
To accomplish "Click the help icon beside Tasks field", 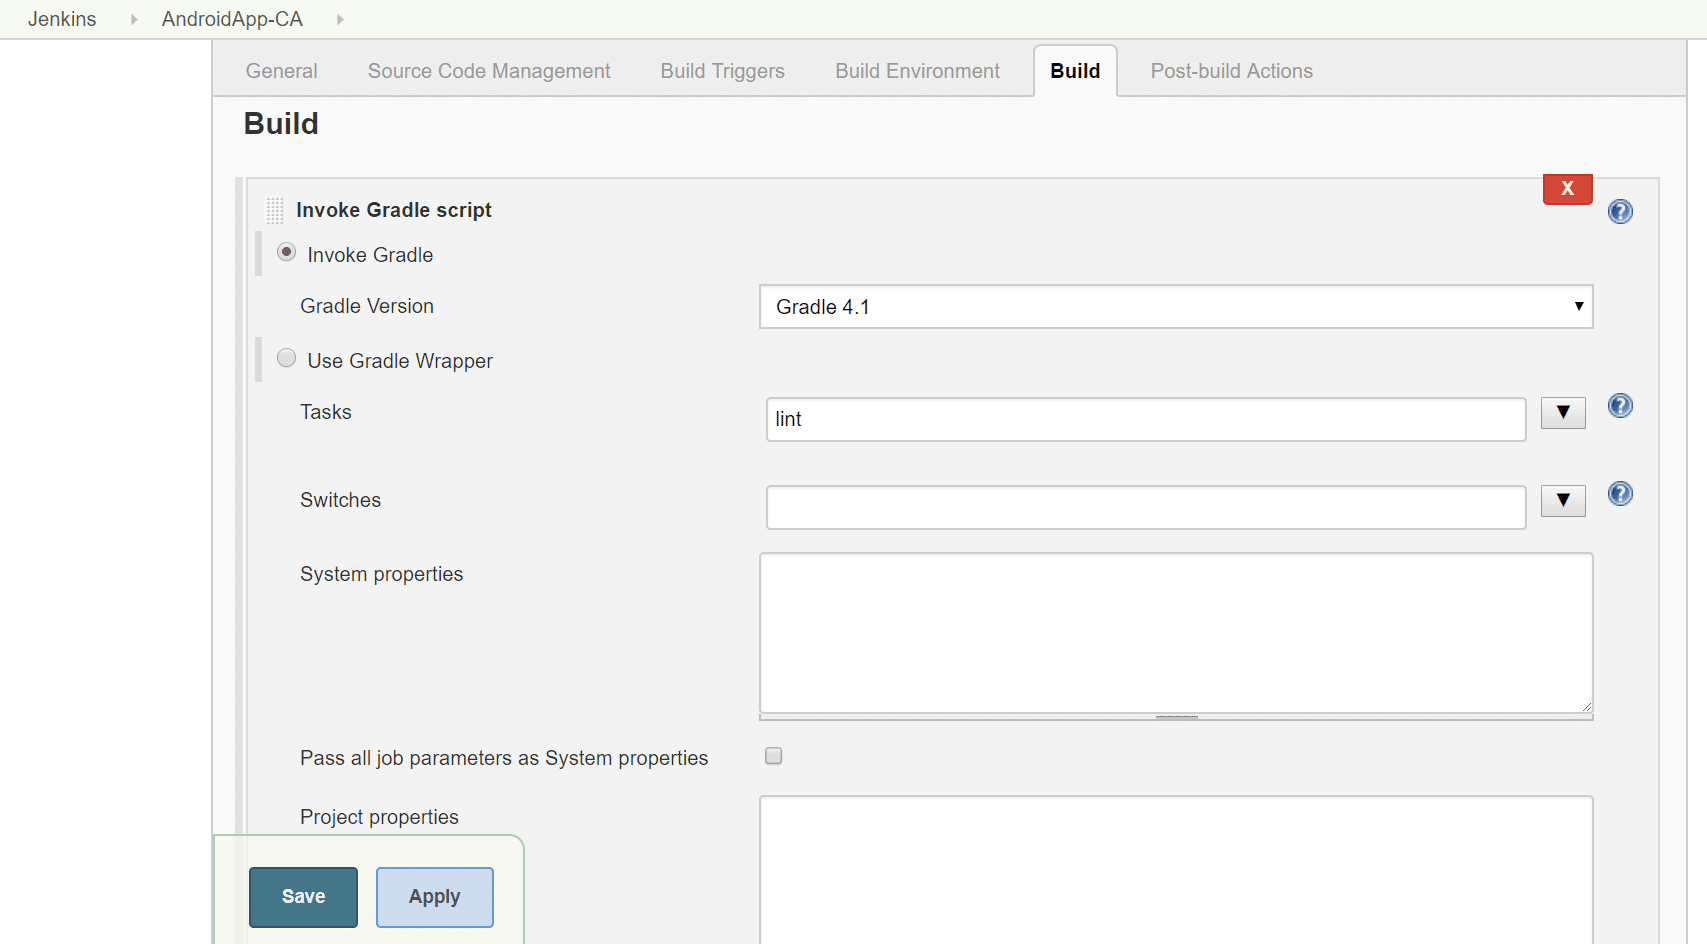I will tap(1620, 406).
